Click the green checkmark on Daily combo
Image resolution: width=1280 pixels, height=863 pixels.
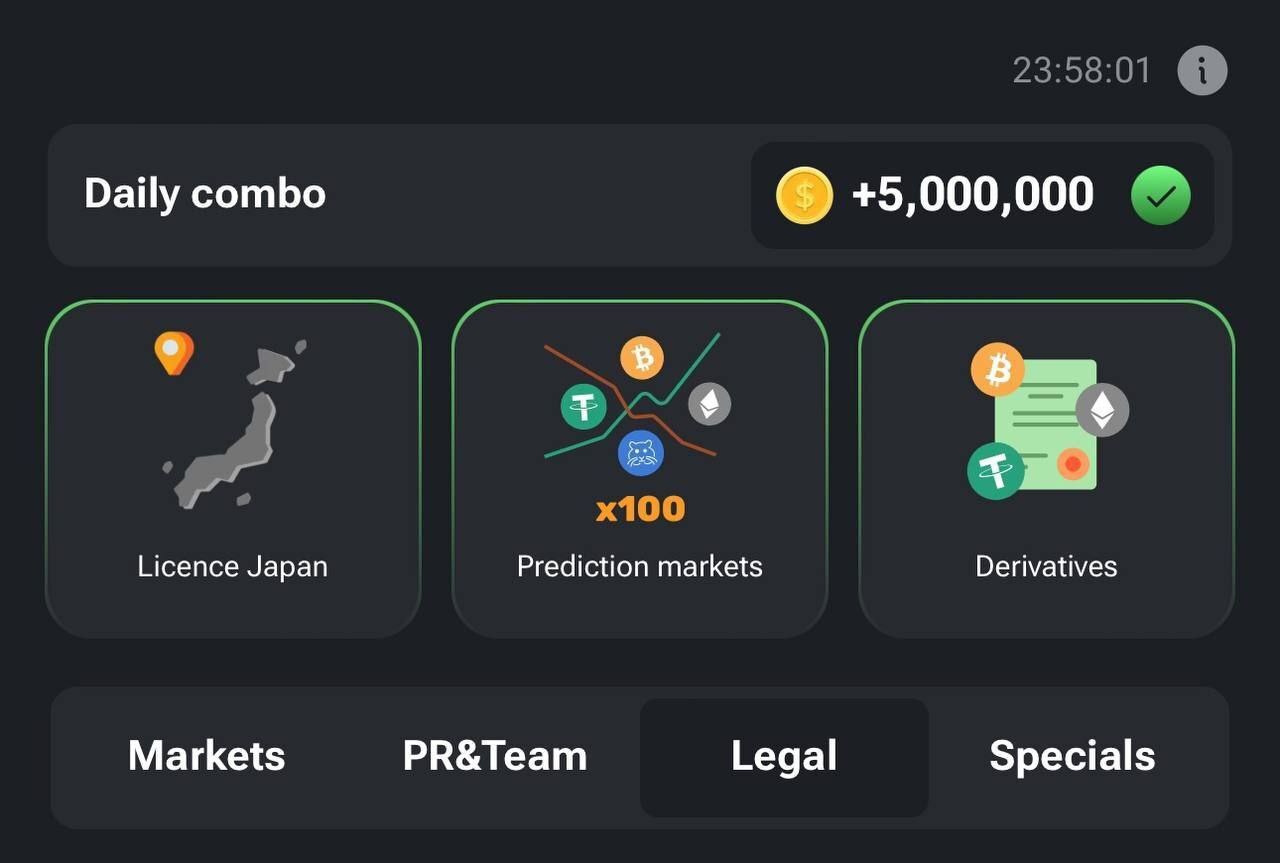(1161, 195)
